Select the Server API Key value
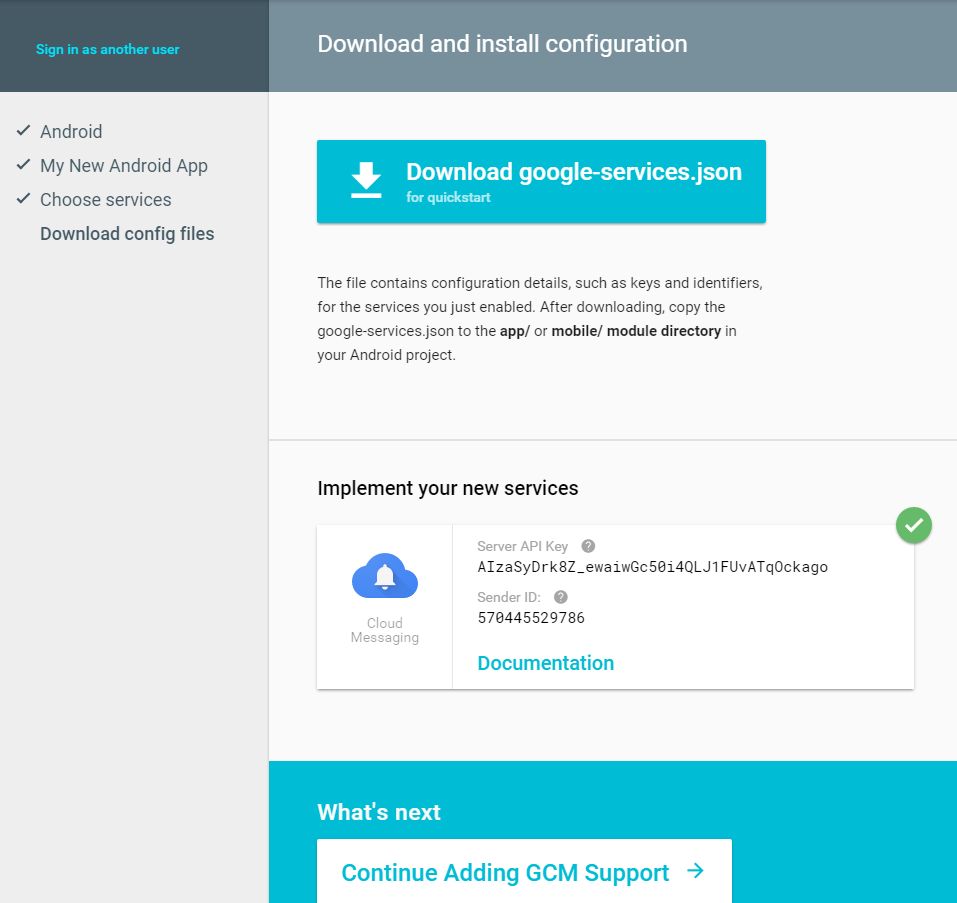The image size is (957, 903). click(x=652, y=567)
